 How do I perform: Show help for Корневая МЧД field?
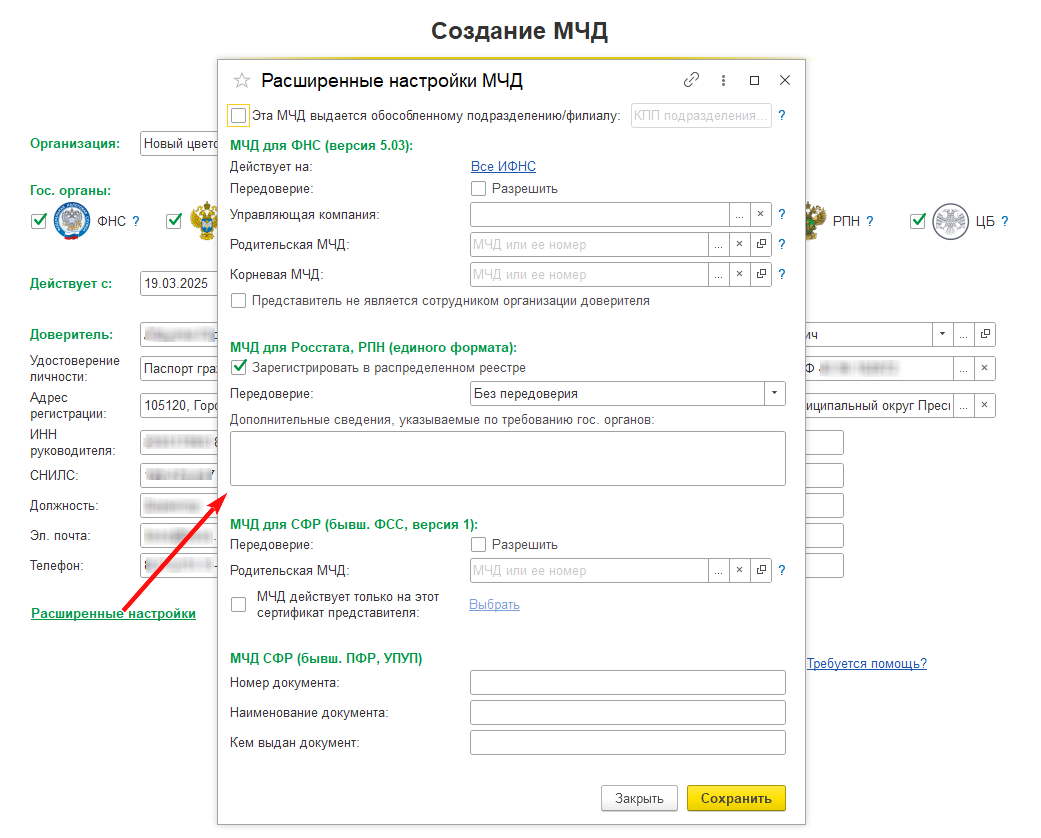click(782, 274)
